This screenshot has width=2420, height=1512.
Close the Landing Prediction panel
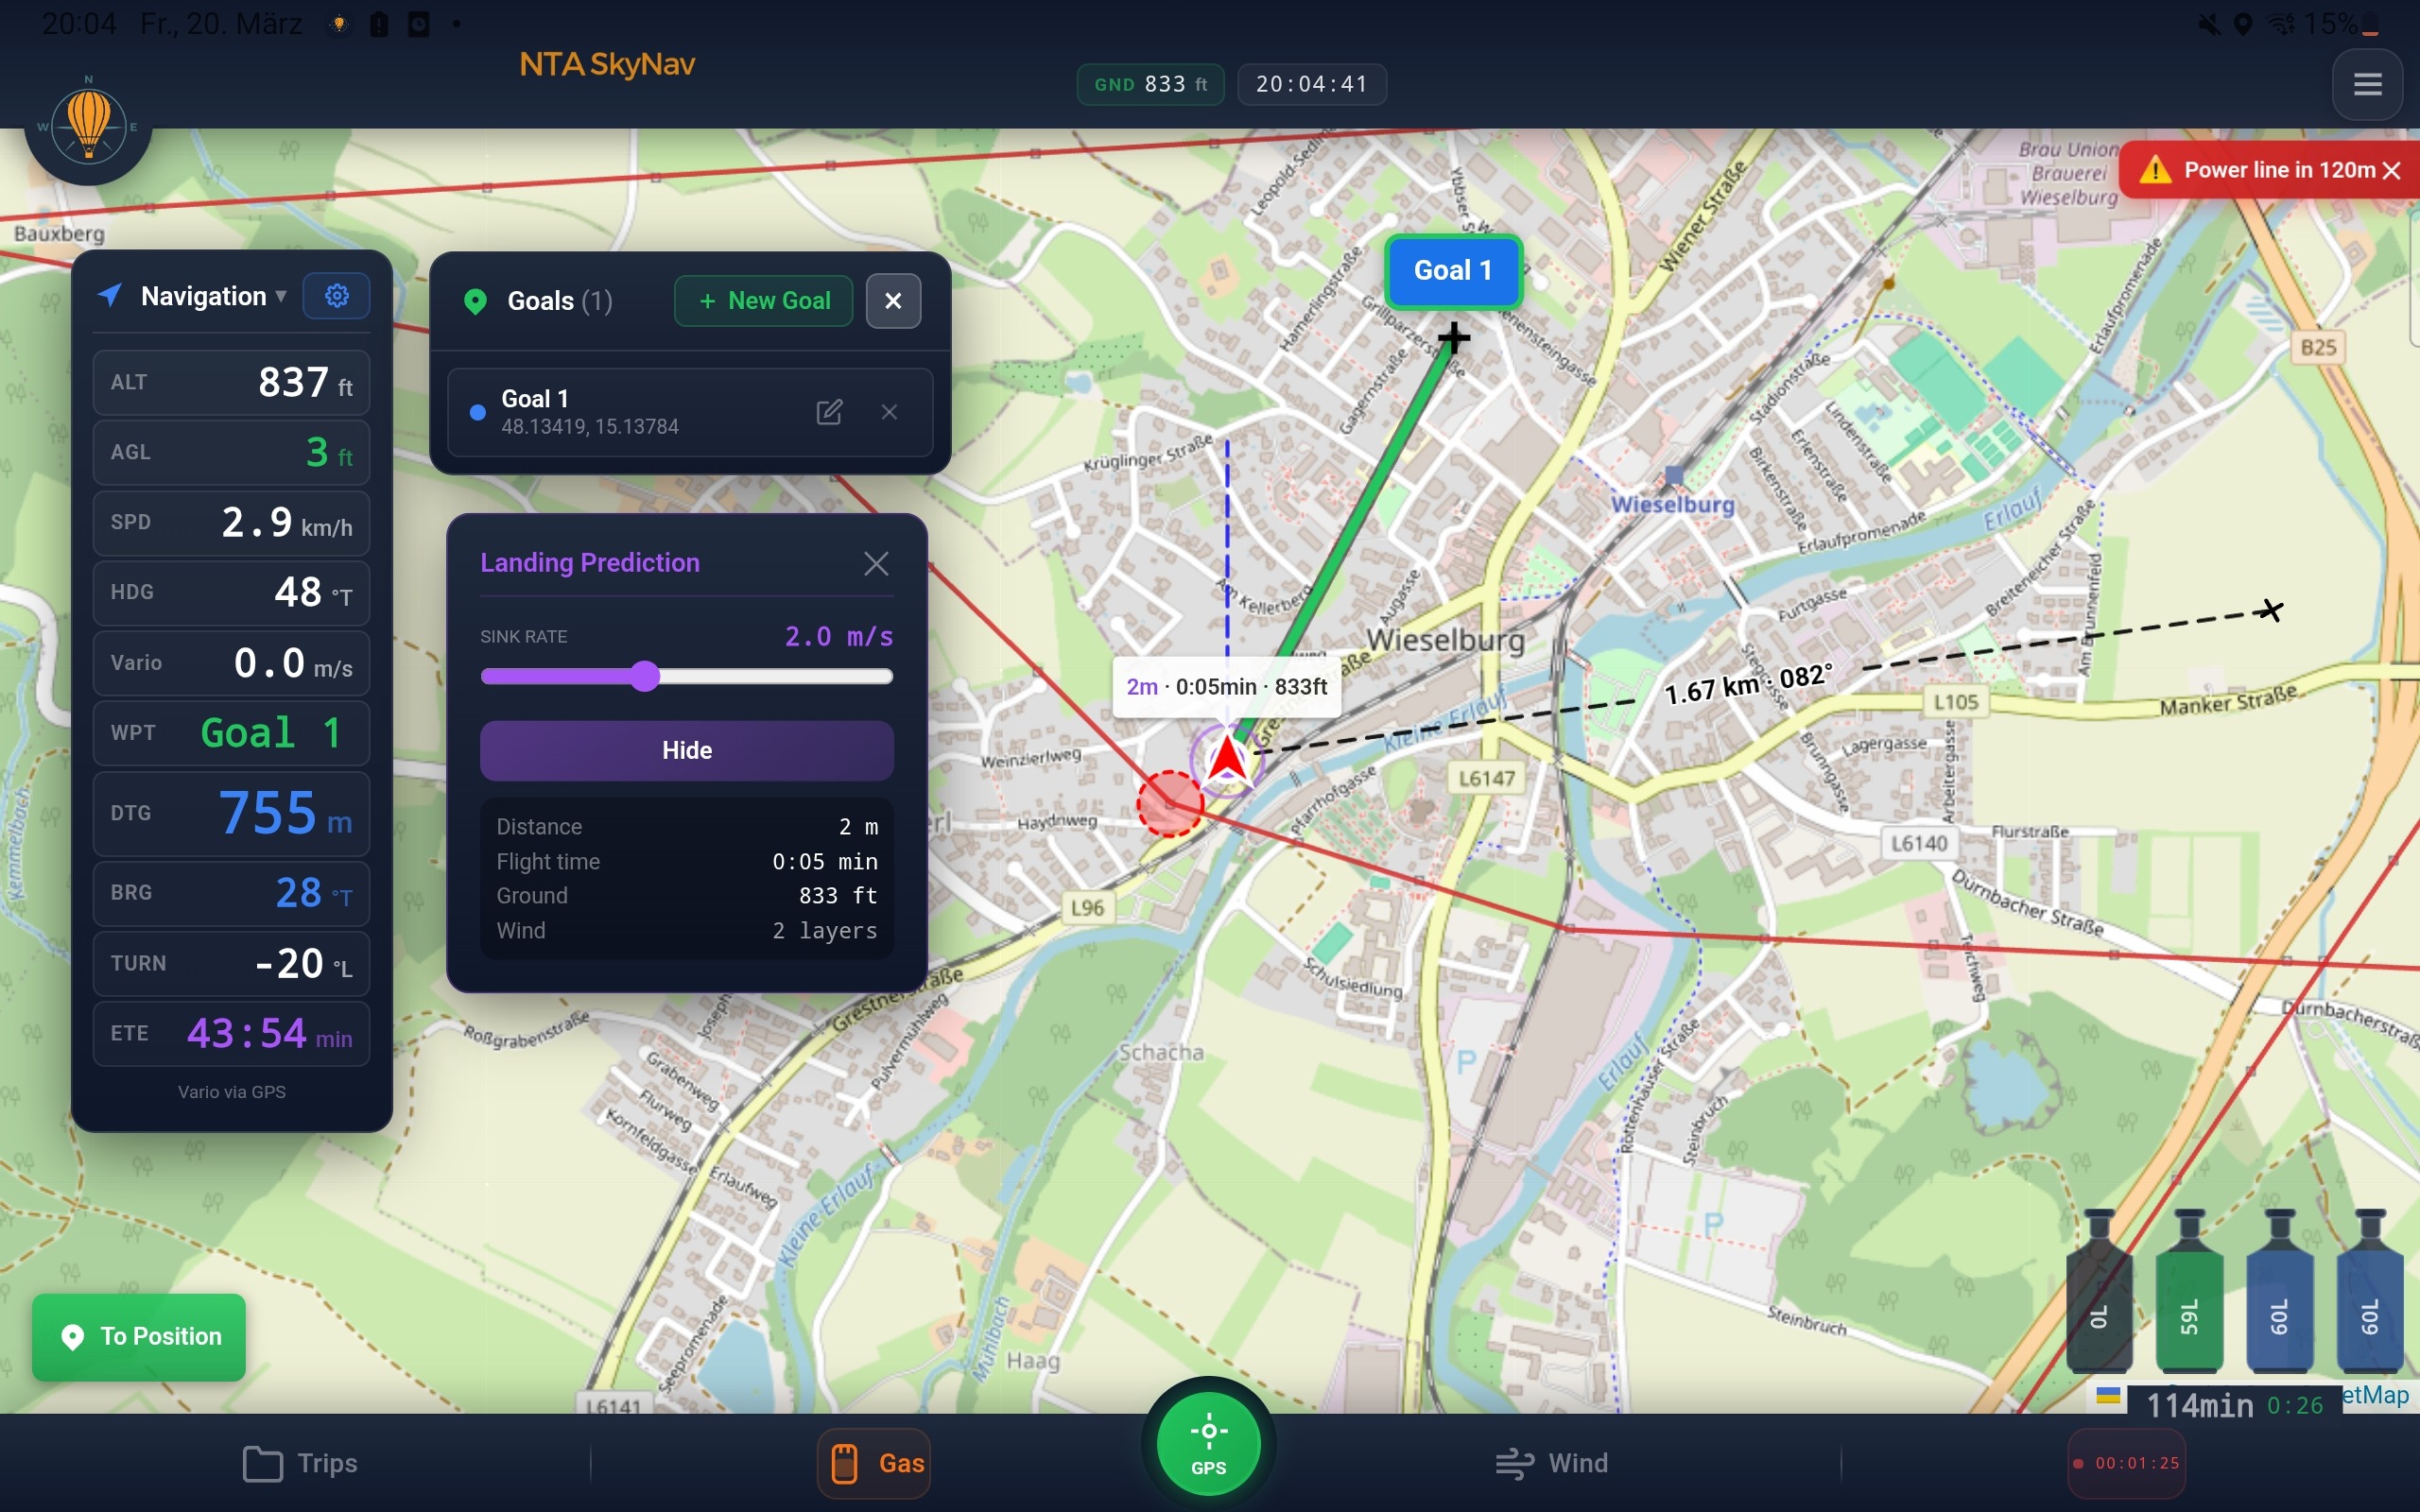click(x=876, y=564)
